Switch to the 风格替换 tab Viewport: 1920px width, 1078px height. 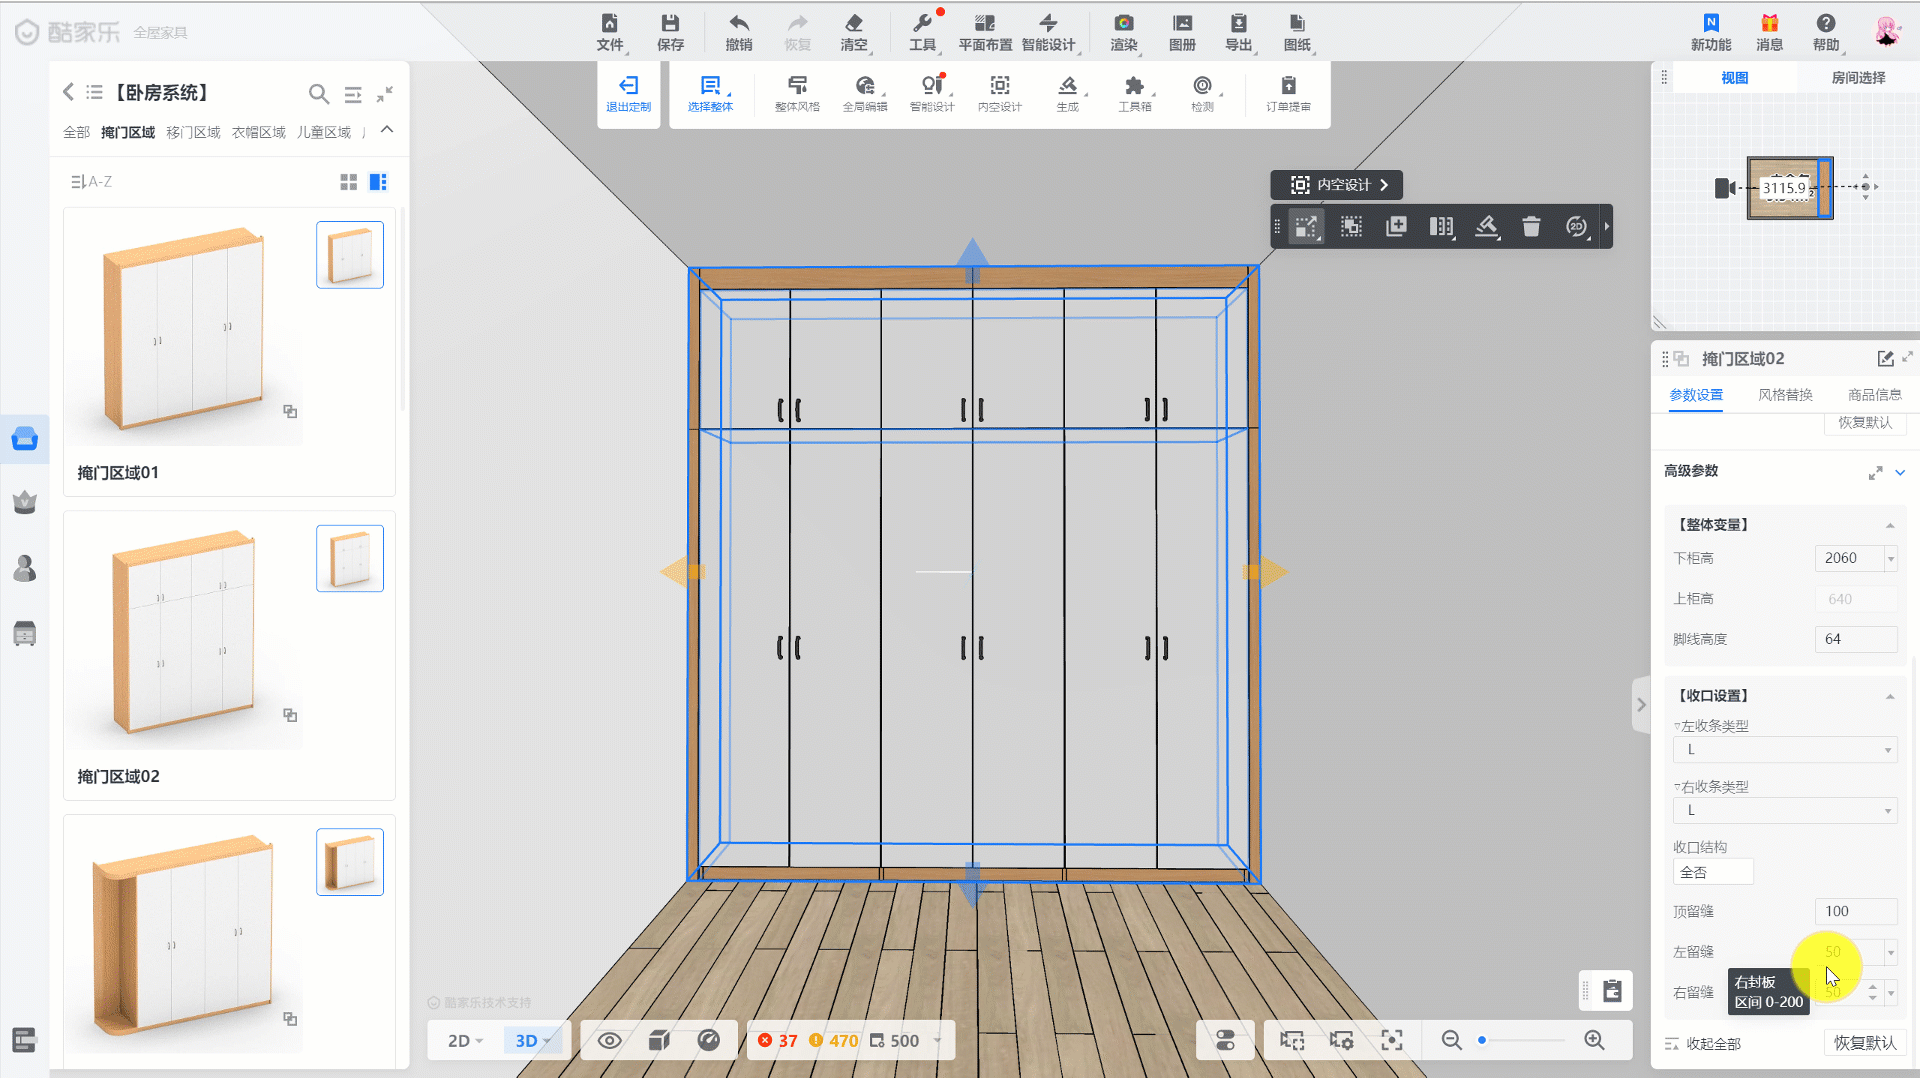1785,395
